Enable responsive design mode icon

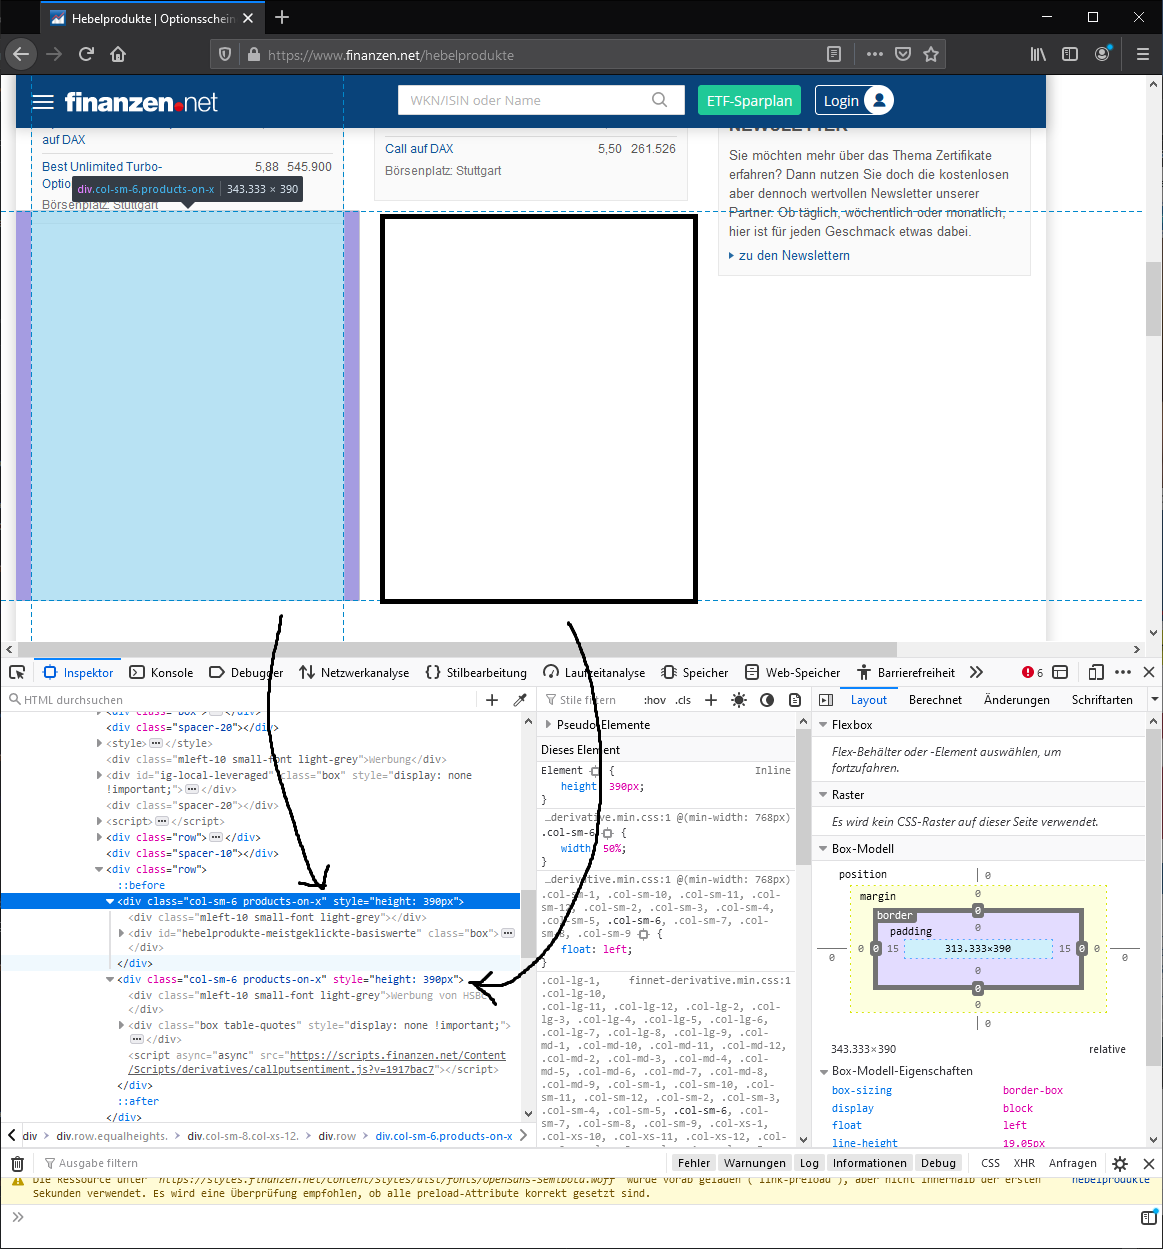click(1096, 672)
